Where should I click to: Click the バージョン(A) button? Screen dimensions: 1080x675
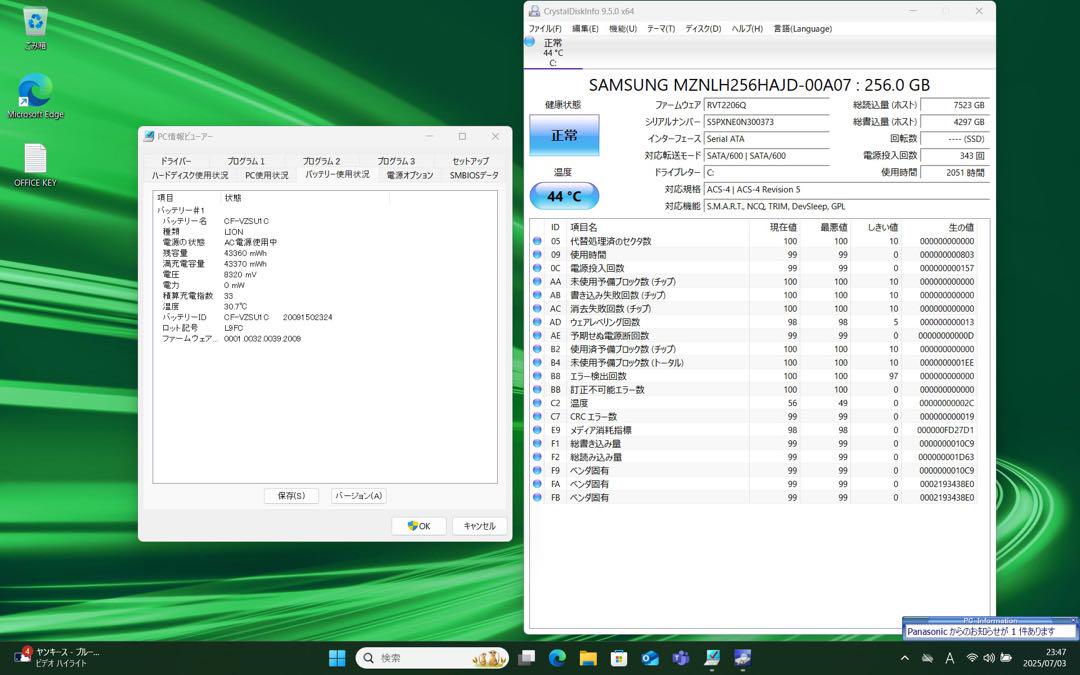359,496
